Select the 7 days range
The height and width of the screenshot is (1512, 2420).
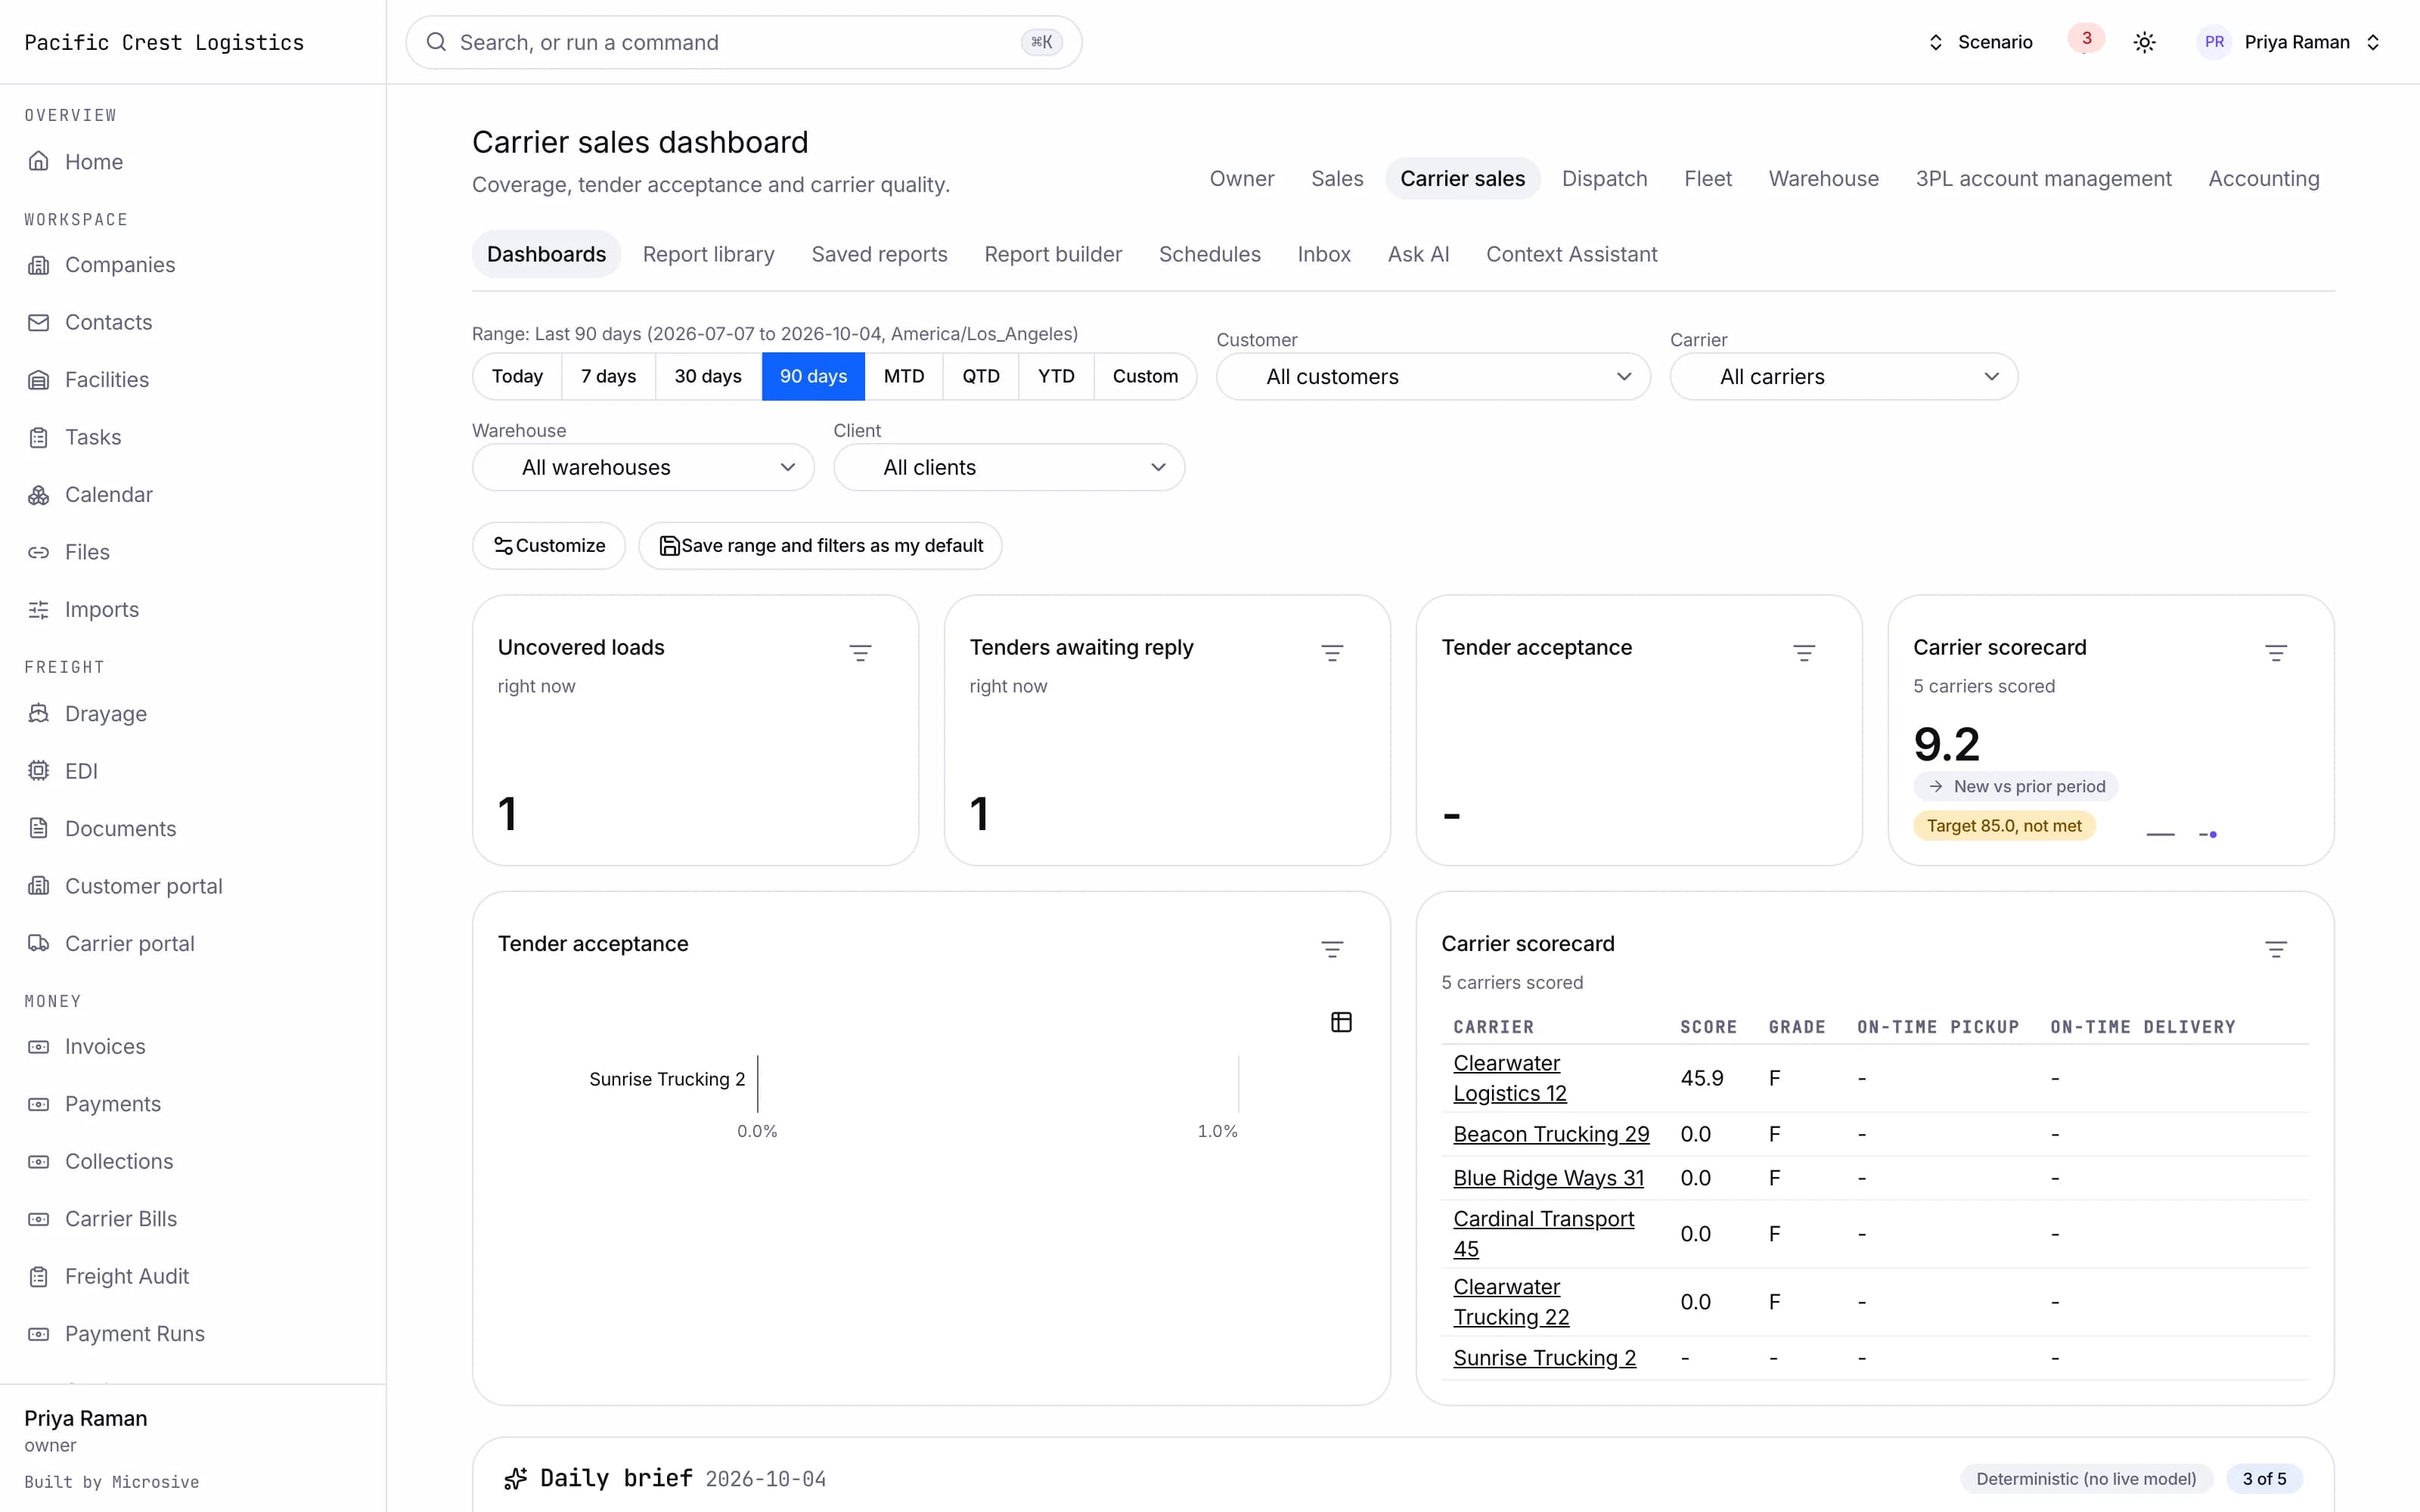tap(608, 376)
